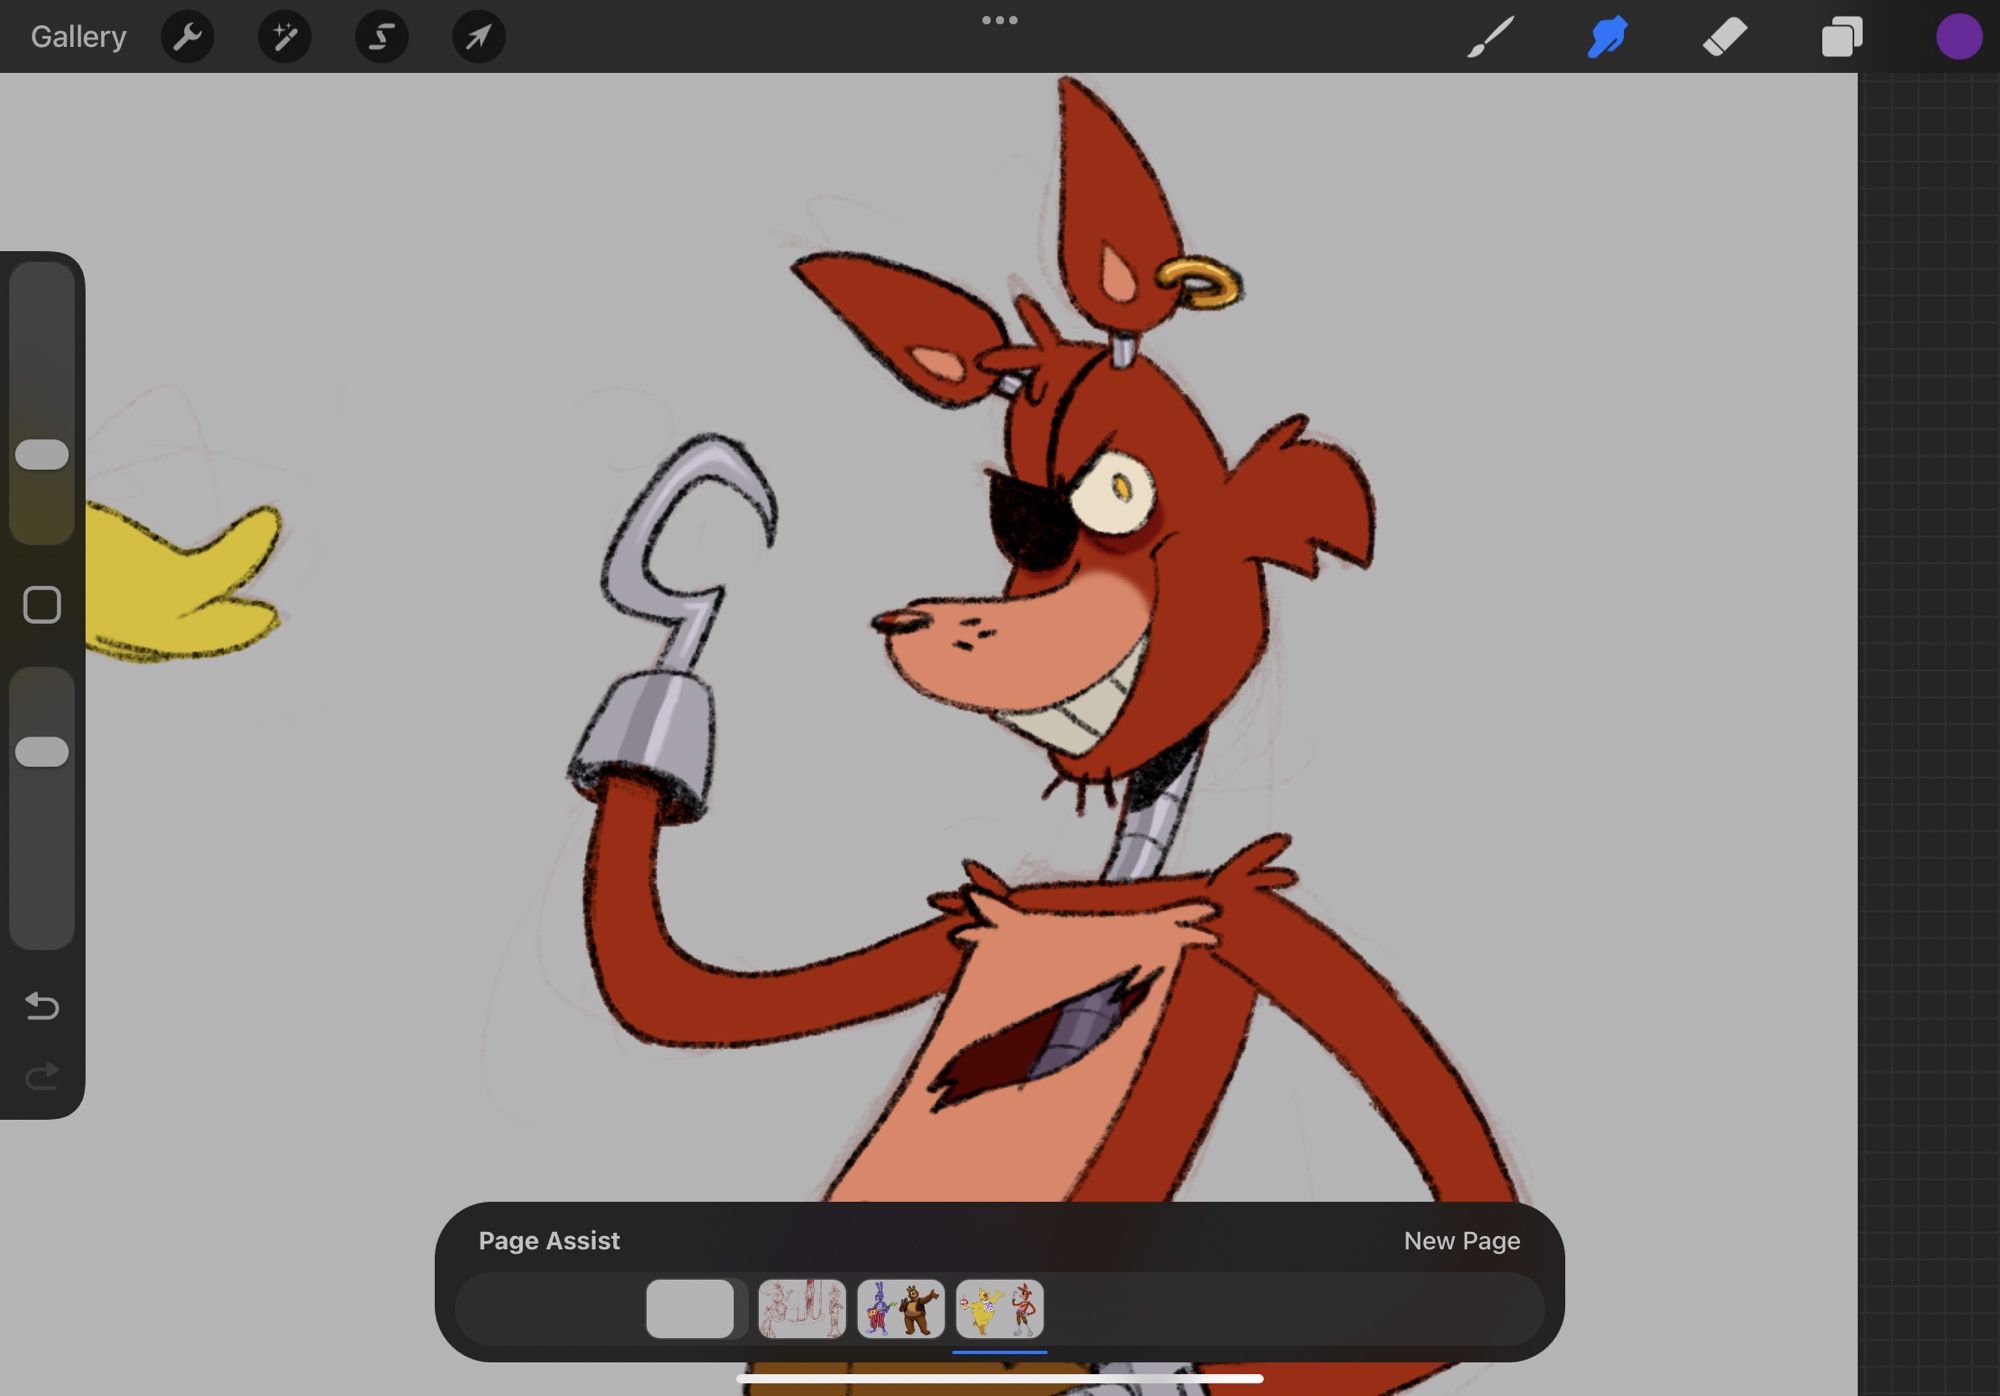The image size is (2000, 1396).
Task: Create a New Page in Page Assist
Action: pyautogui.click(x=1461, y=1241)
